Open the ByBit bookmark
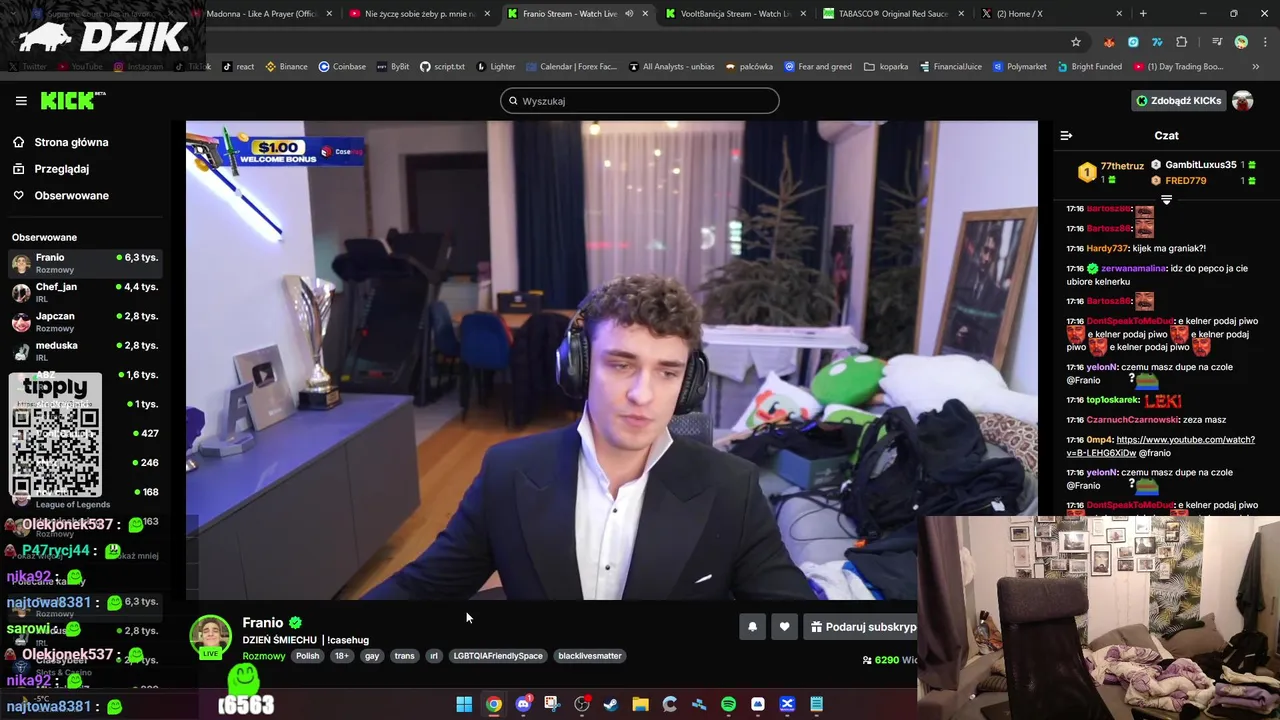Image resolution: width=1280 pixels, height=720 pixels. (393, 67)
